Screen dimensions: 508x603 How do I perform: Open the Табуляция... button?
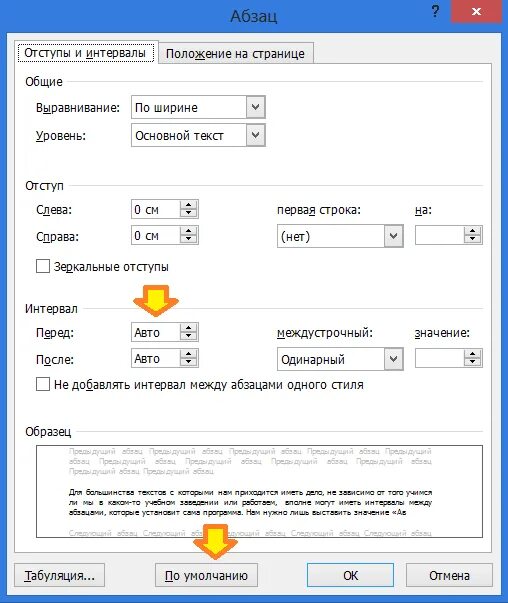pyautogui.click(x=60, y=575)
